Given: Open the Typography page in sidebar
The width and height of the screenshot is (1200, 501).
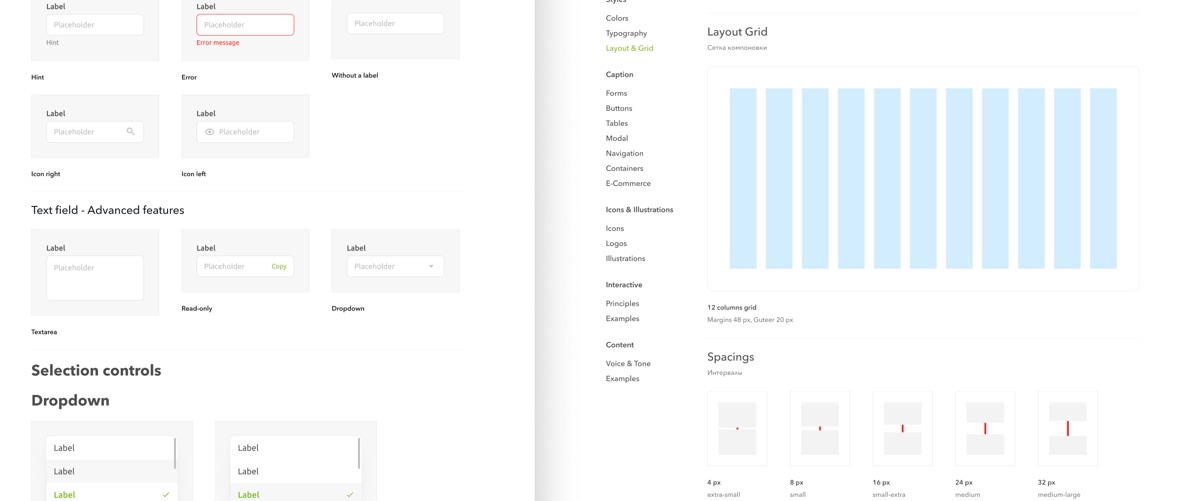Looking at the screenshot, I should (x=626, y=33).
